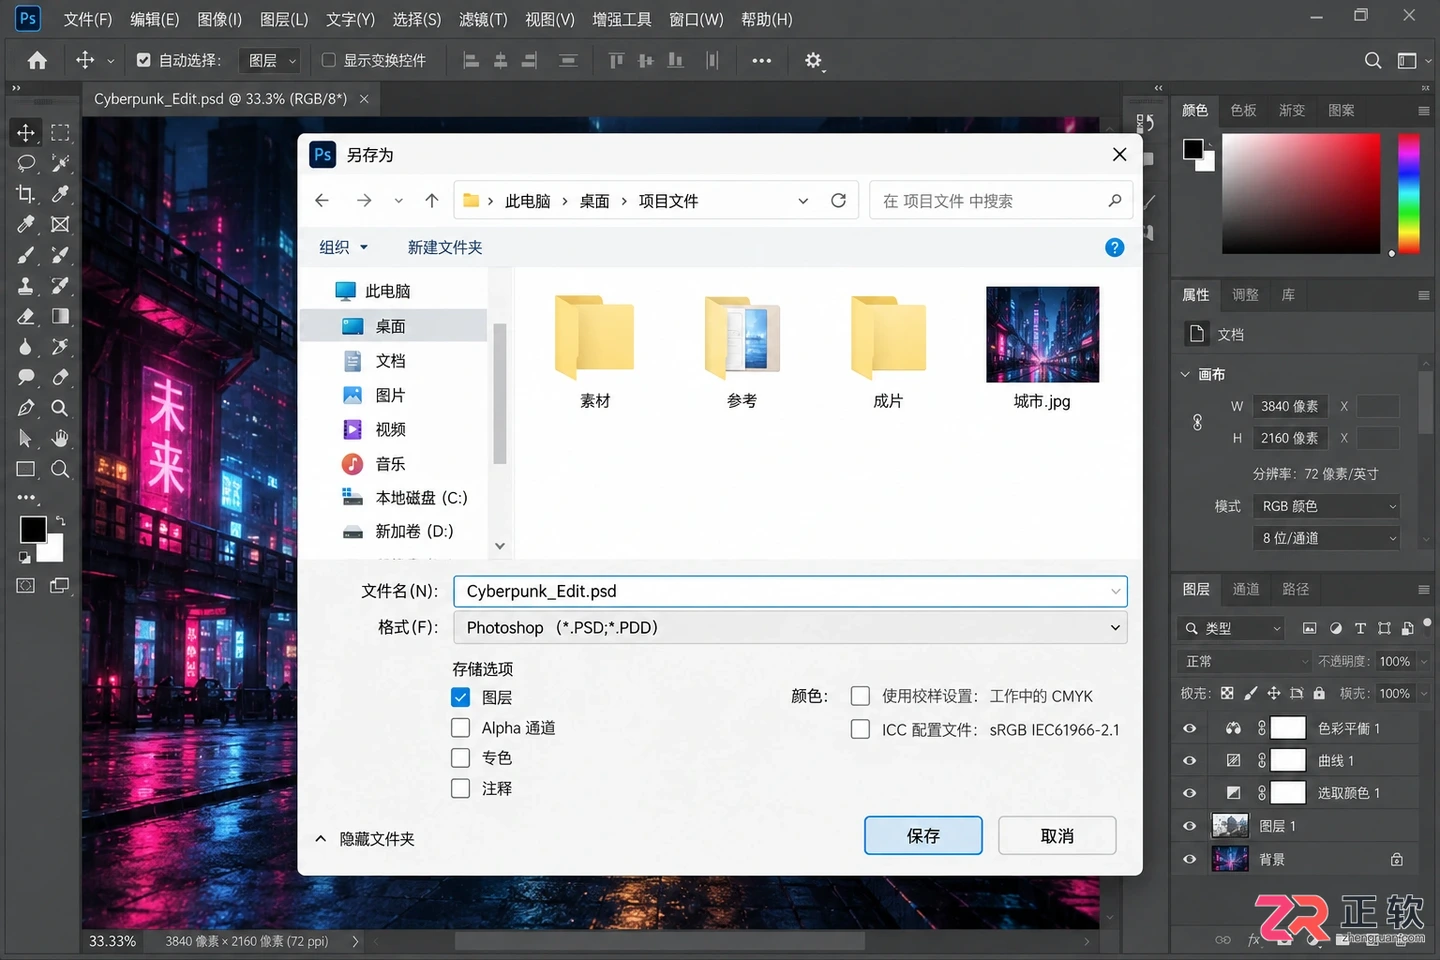Enable the 注释 checkbox
Screen dimensions: 1440x960
pyautogui.click(x=461, y=788)
